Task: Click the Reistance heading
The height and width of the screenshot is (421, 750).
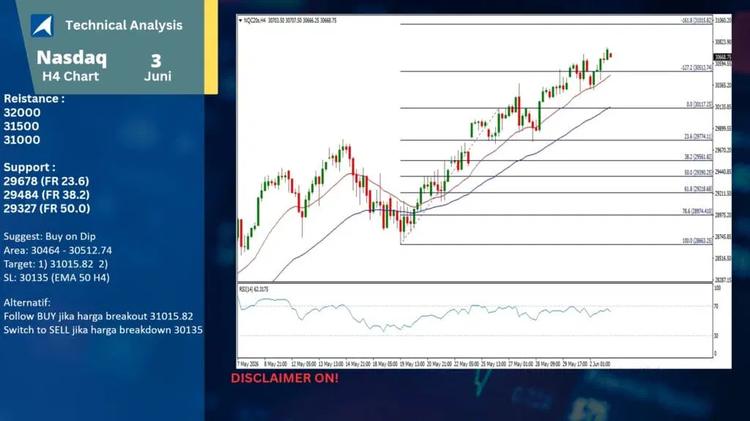Action: 34,99
